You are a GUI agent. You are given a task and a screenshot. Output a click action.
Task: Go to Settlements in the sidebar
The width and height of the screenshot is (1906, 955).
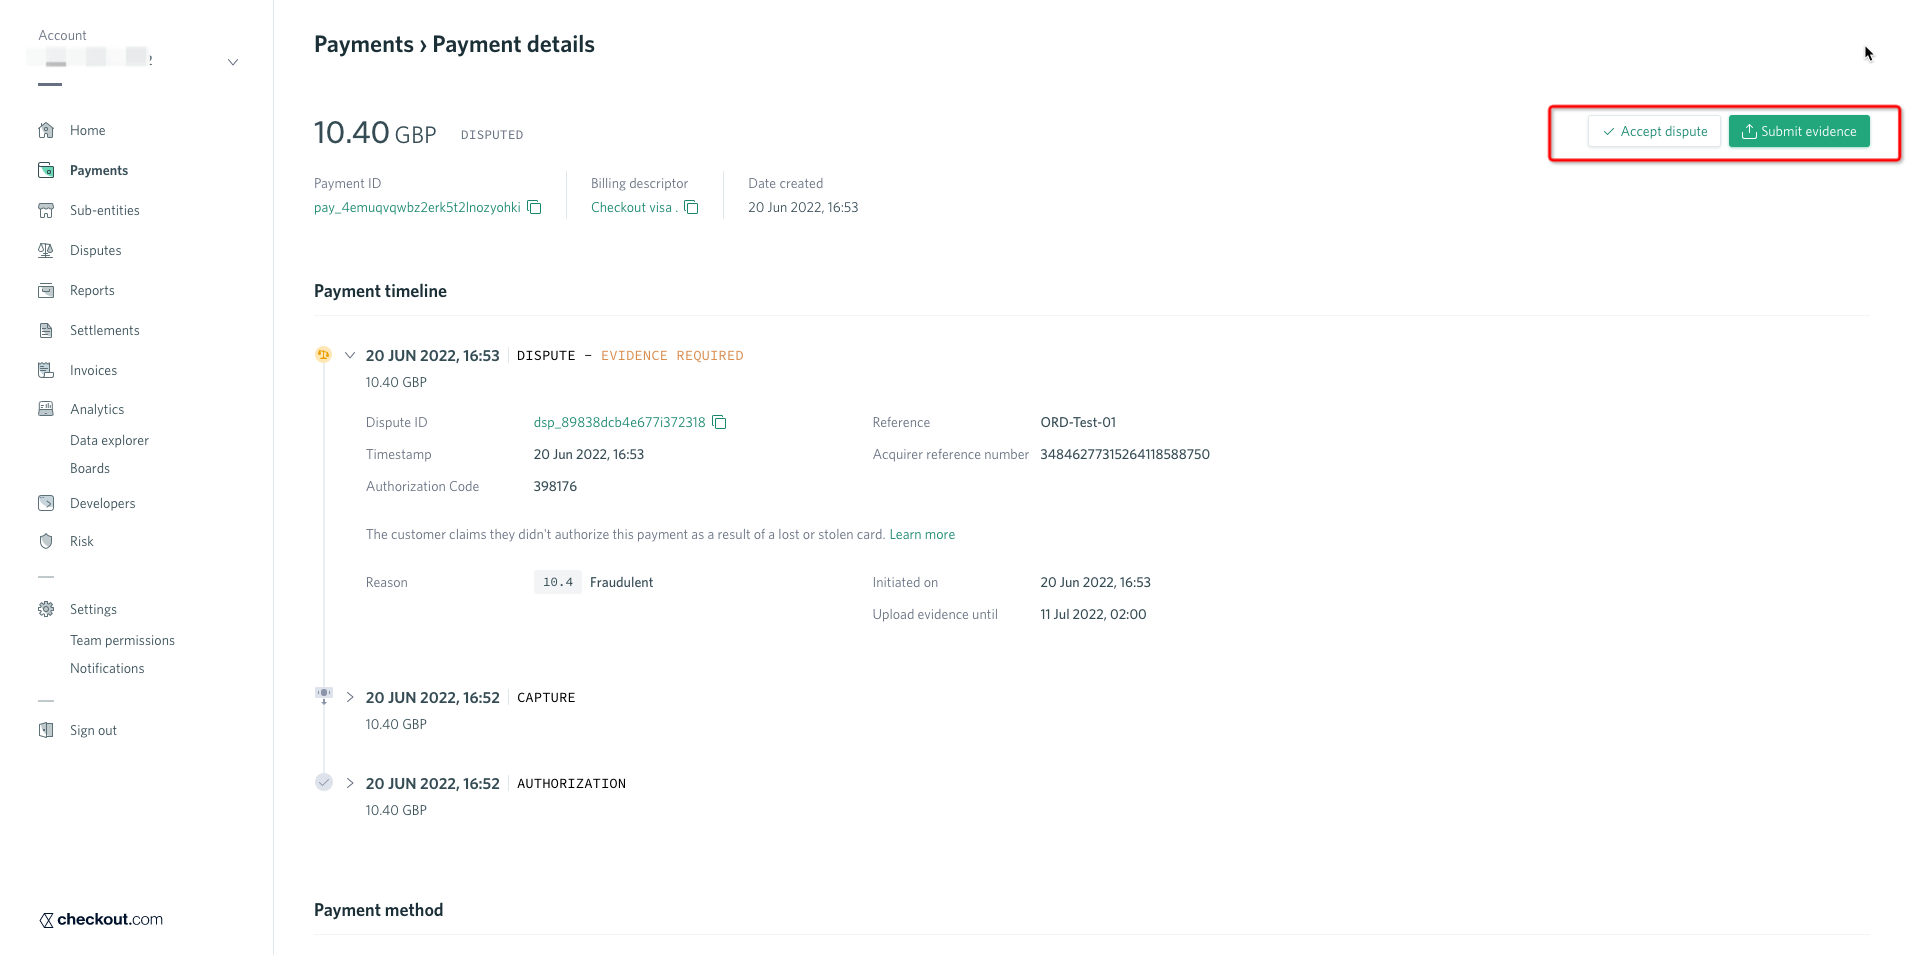coord(104,330)
